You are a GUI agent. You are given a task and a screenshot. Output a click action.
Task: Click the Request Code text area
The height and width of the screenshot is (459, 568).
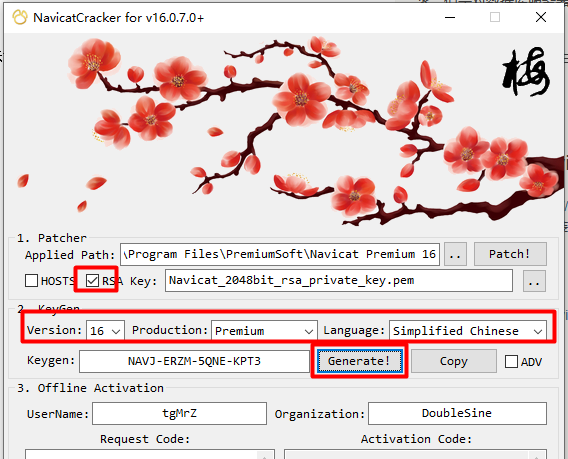tap(150, 454)
